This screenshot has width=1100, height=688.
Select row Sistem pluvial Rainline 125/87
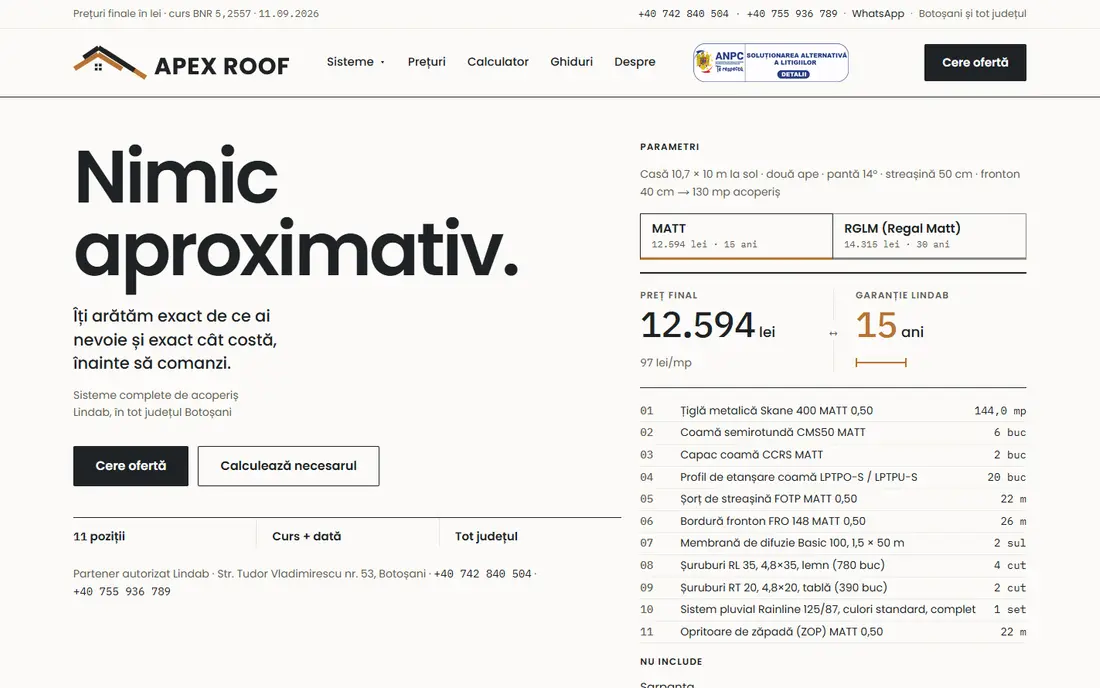[x=833, y=609]
